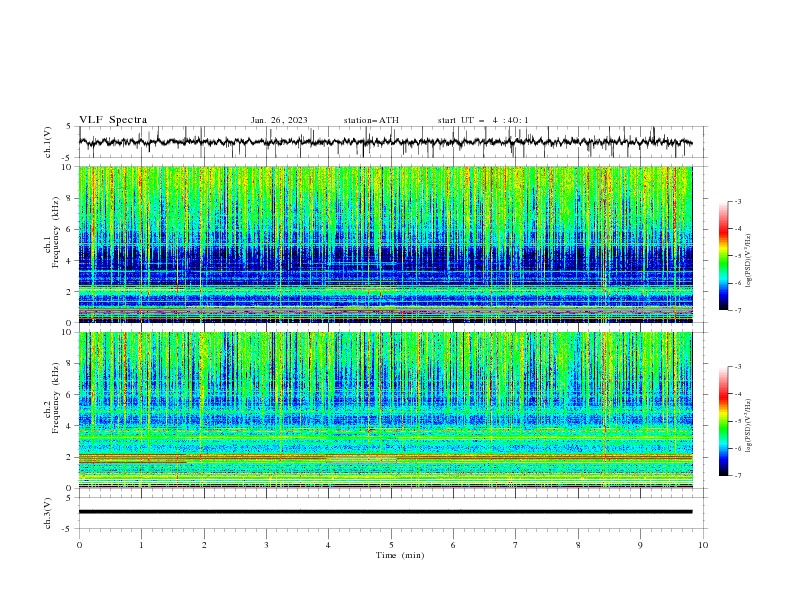
Task: Click the time axis tick label "9"
Action: point(640,545)
